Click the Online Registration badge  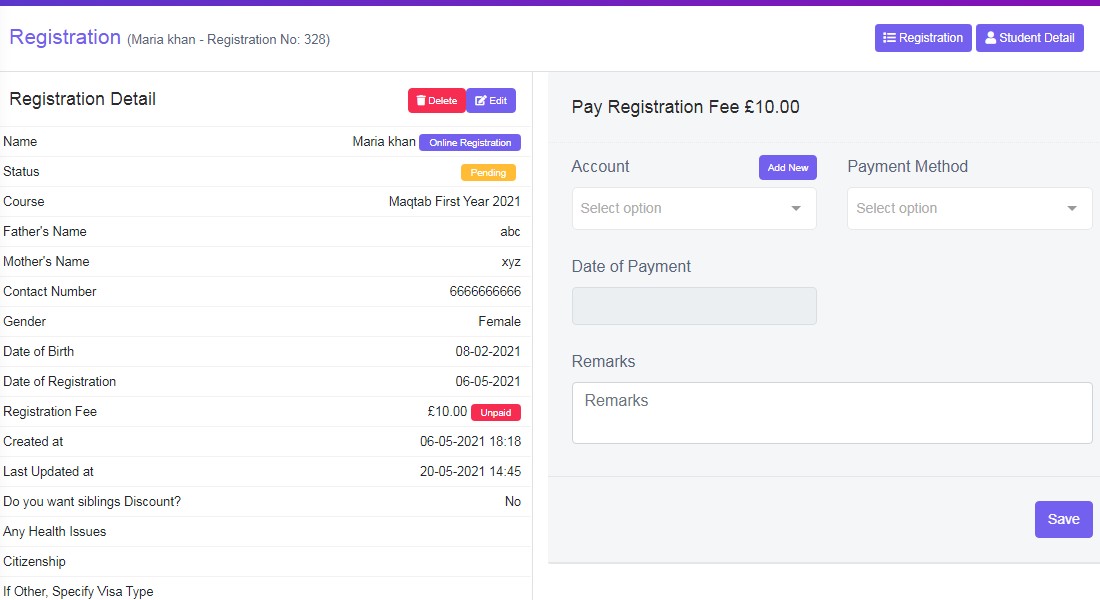tap(470, 142)
